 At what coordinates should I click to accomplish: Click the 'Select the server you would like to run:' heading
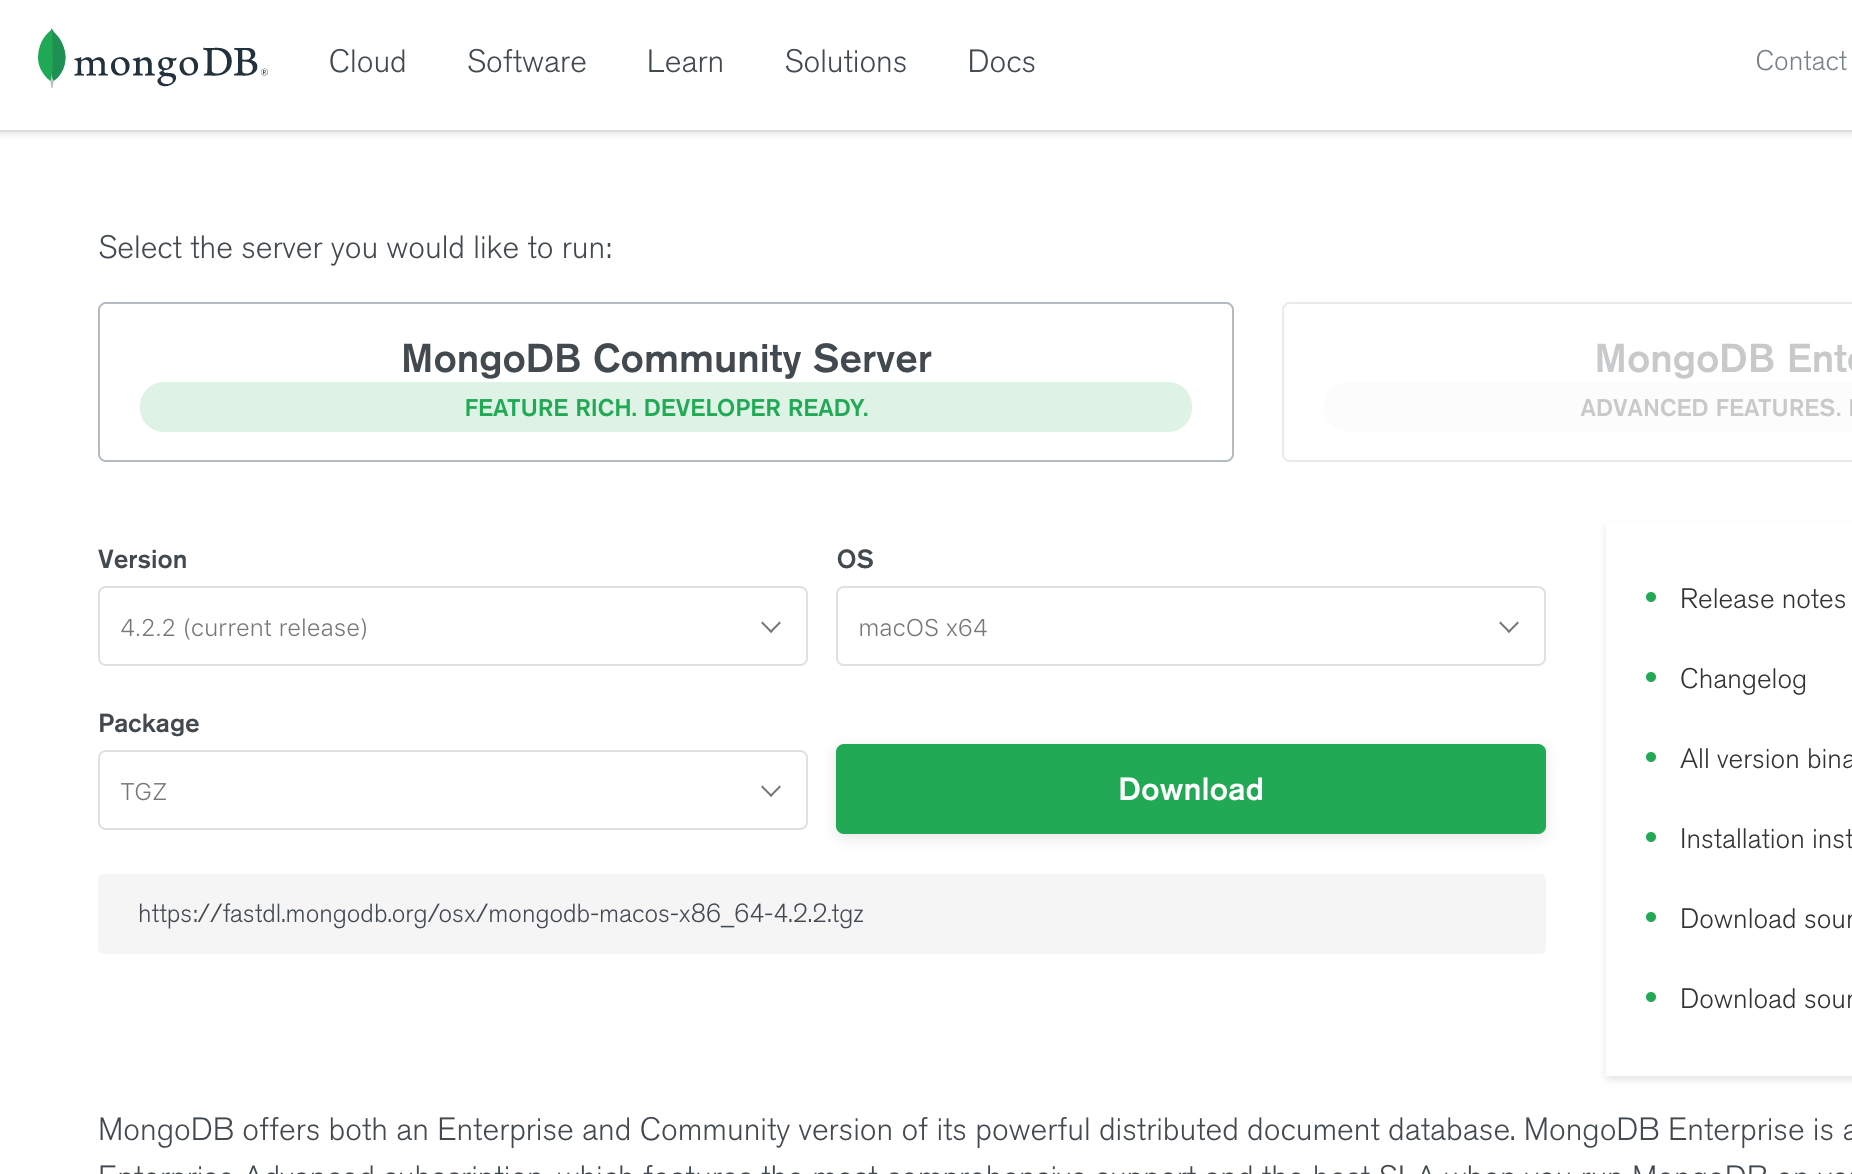[355, 248]
